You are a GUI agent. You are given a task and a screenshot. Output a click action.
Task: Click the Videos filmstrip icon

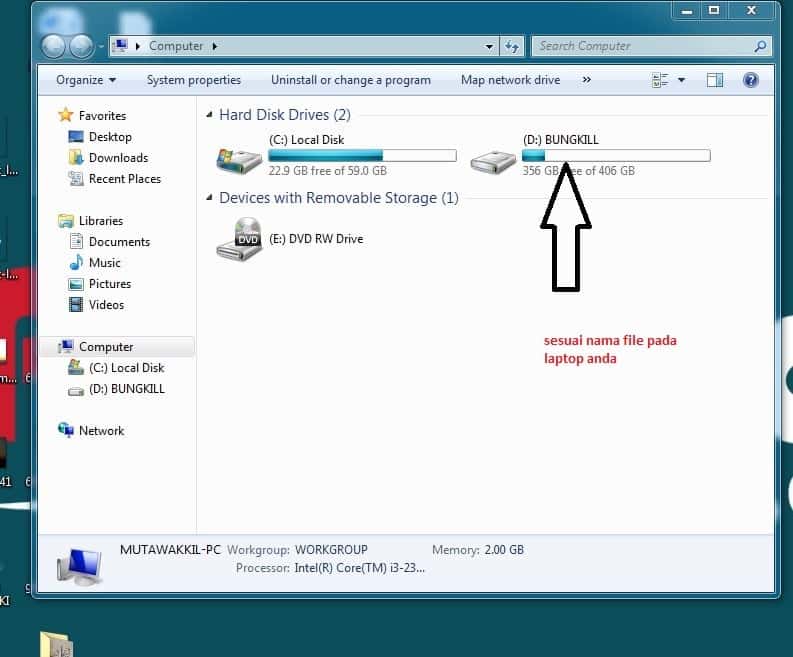(76, 304)
